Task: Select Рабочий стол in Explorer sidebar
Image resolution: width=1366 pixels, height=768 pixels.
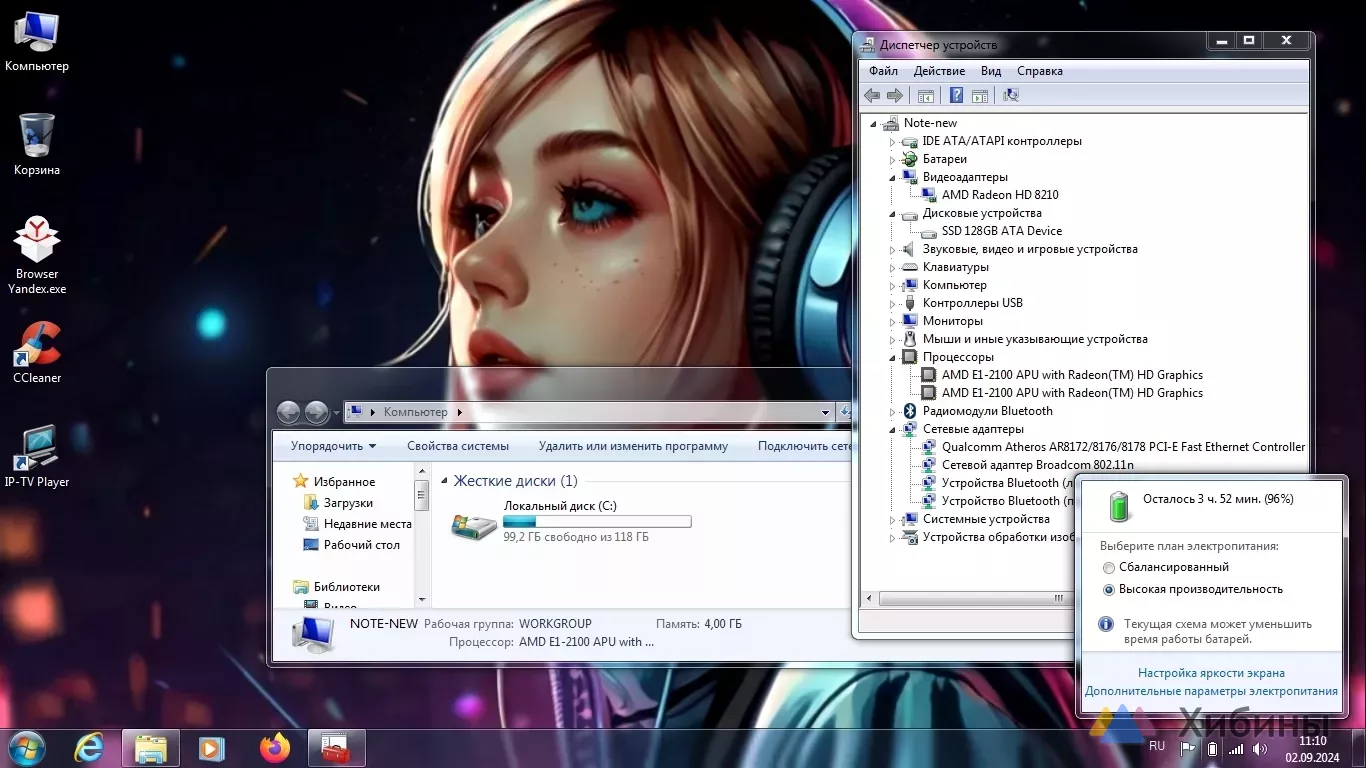Action: click(x=362, y=545)
